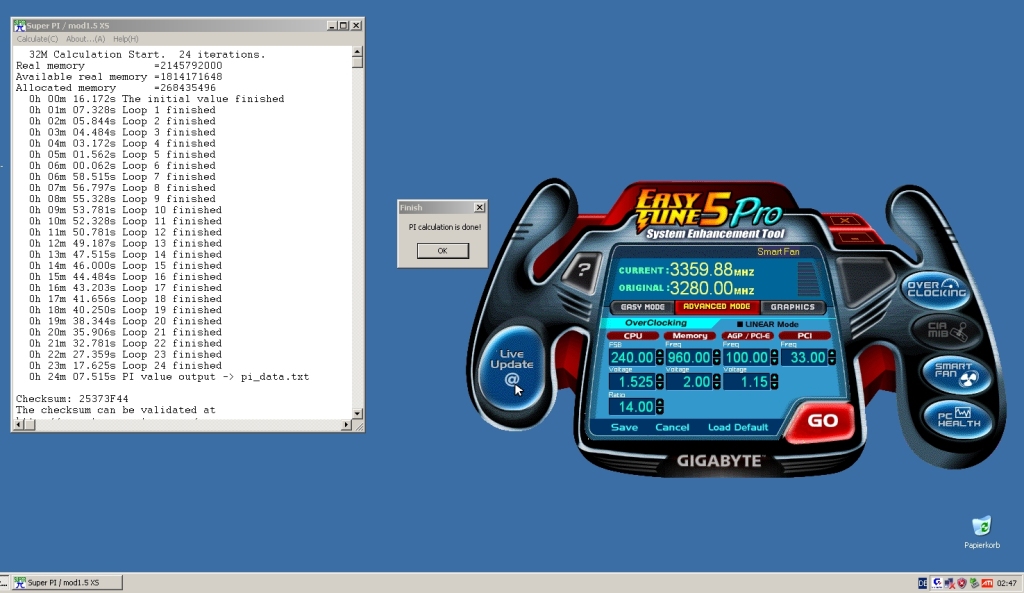Select the PCI column header
This screenshot has height=593, width=1024.
coord(805,336)
